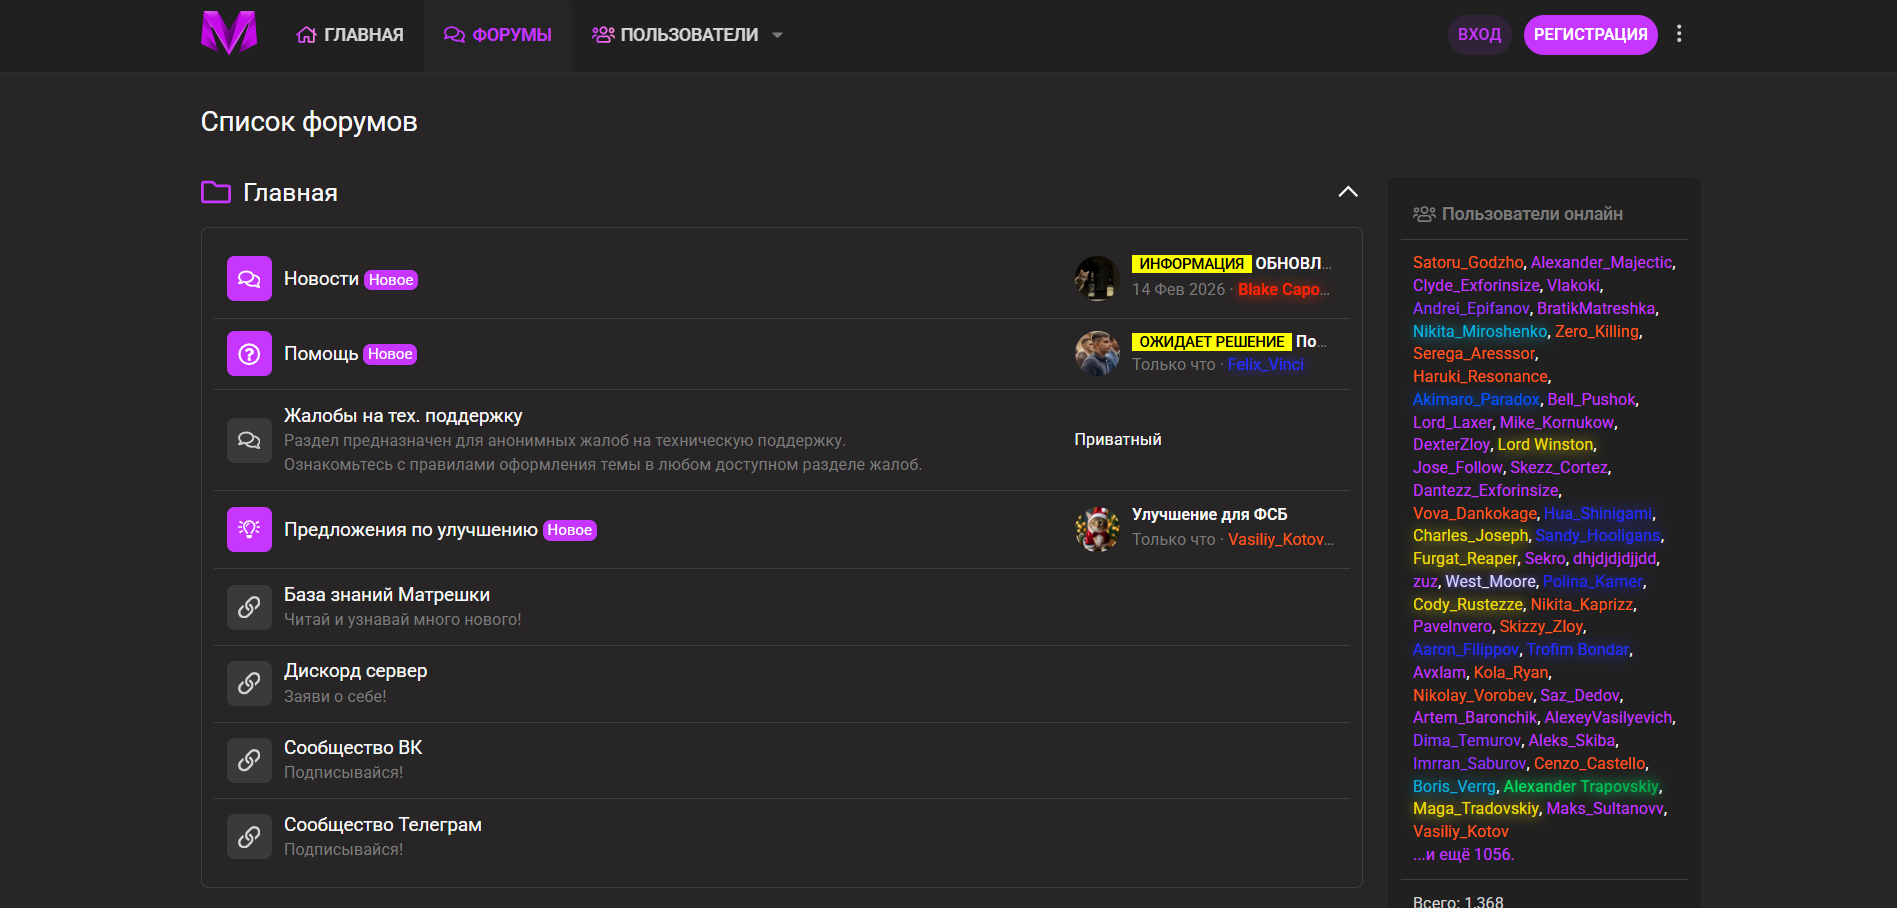Click the Дискорд сервер link icon
This screenshot has height=908, width=1897.
(x=249, y=683)
